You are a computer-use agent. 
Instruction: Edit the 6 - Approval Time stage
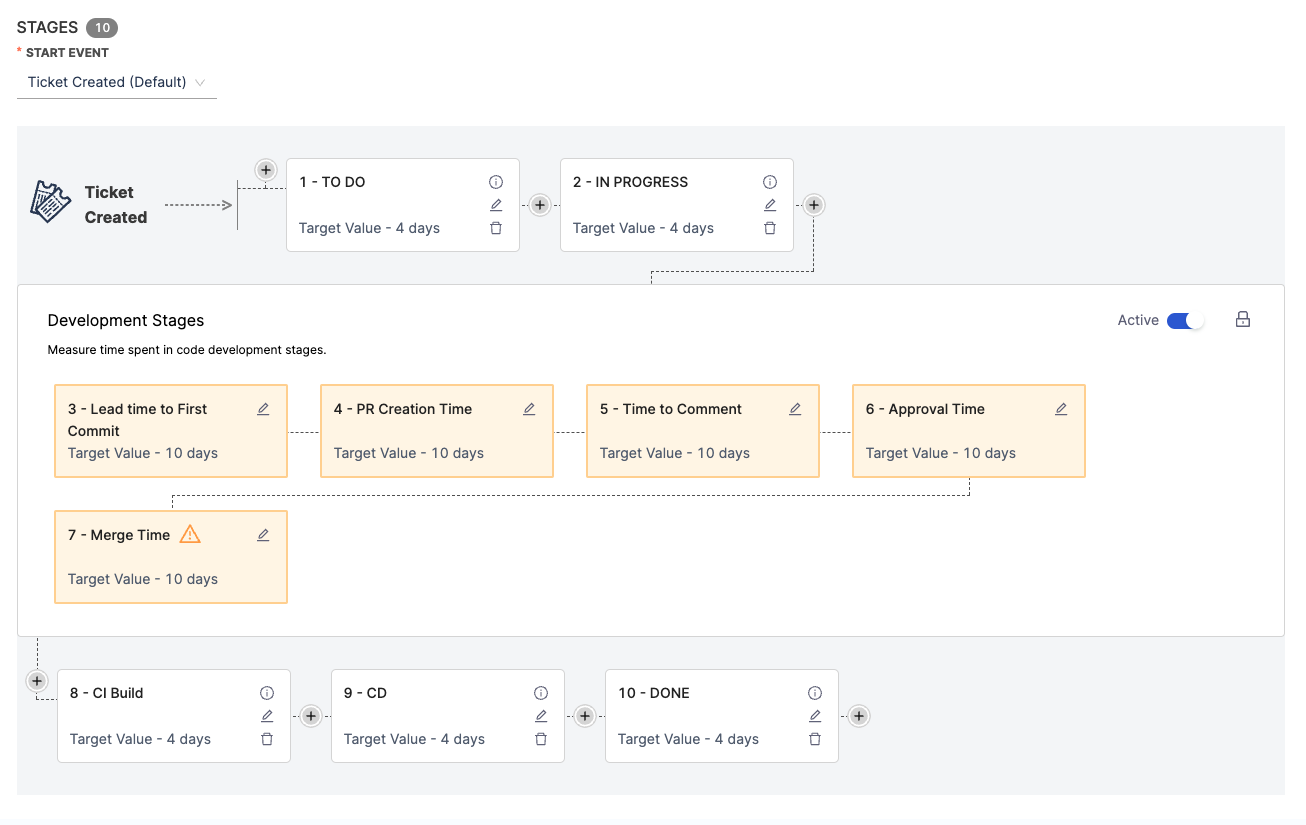pos(1061,409)
